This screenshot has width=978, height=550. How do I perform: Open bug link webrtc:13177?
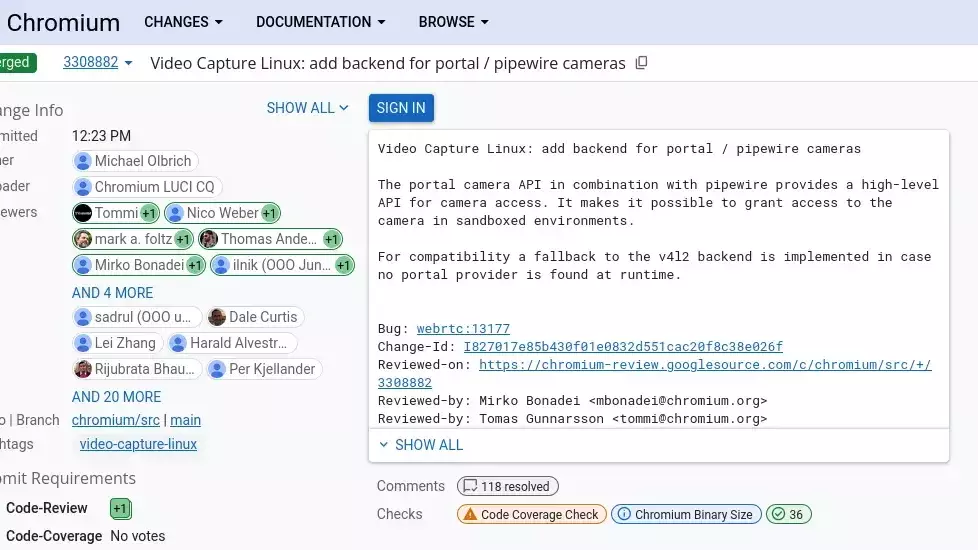coord(463,329)
